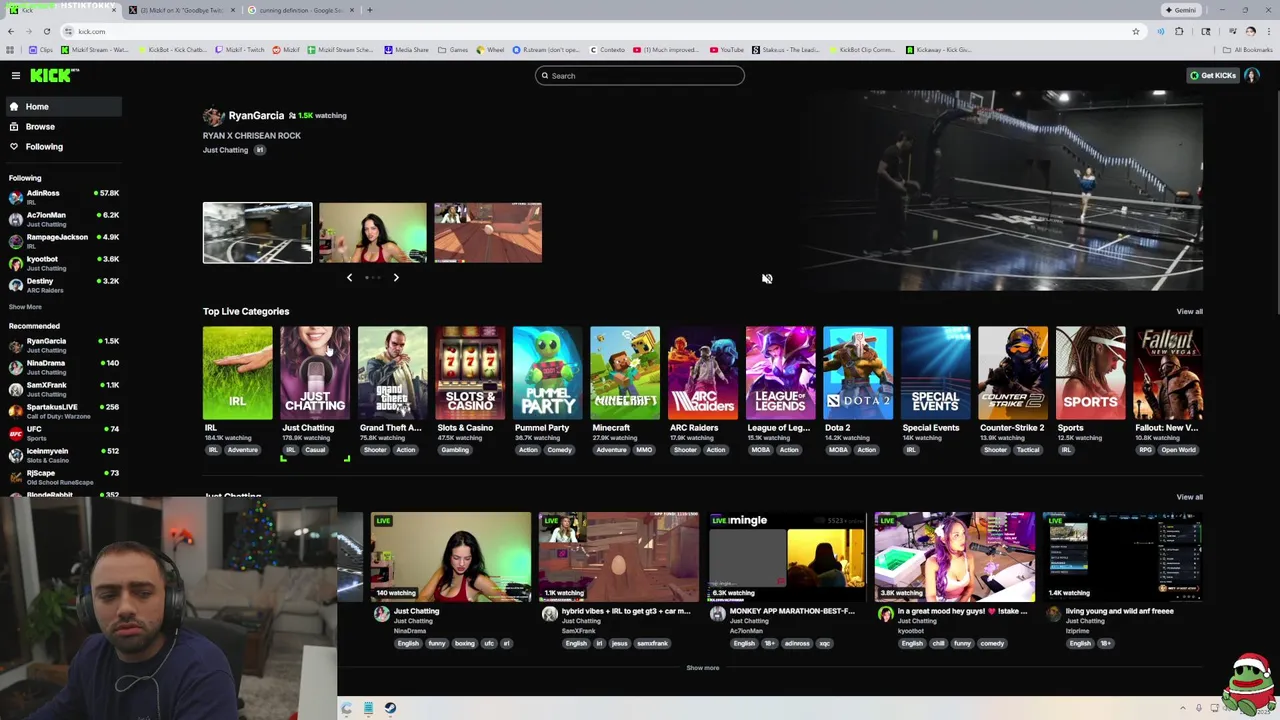Image resolution: width=1280 pixels, height=720 pixels.
Task: Open Counter-Strike 2 category card
Action: click(x=1013, y=373)
